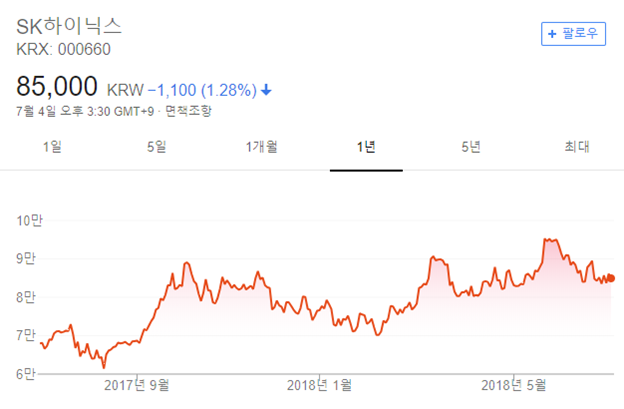Click the 면책조항 disclaimer link

pos(188,111)
